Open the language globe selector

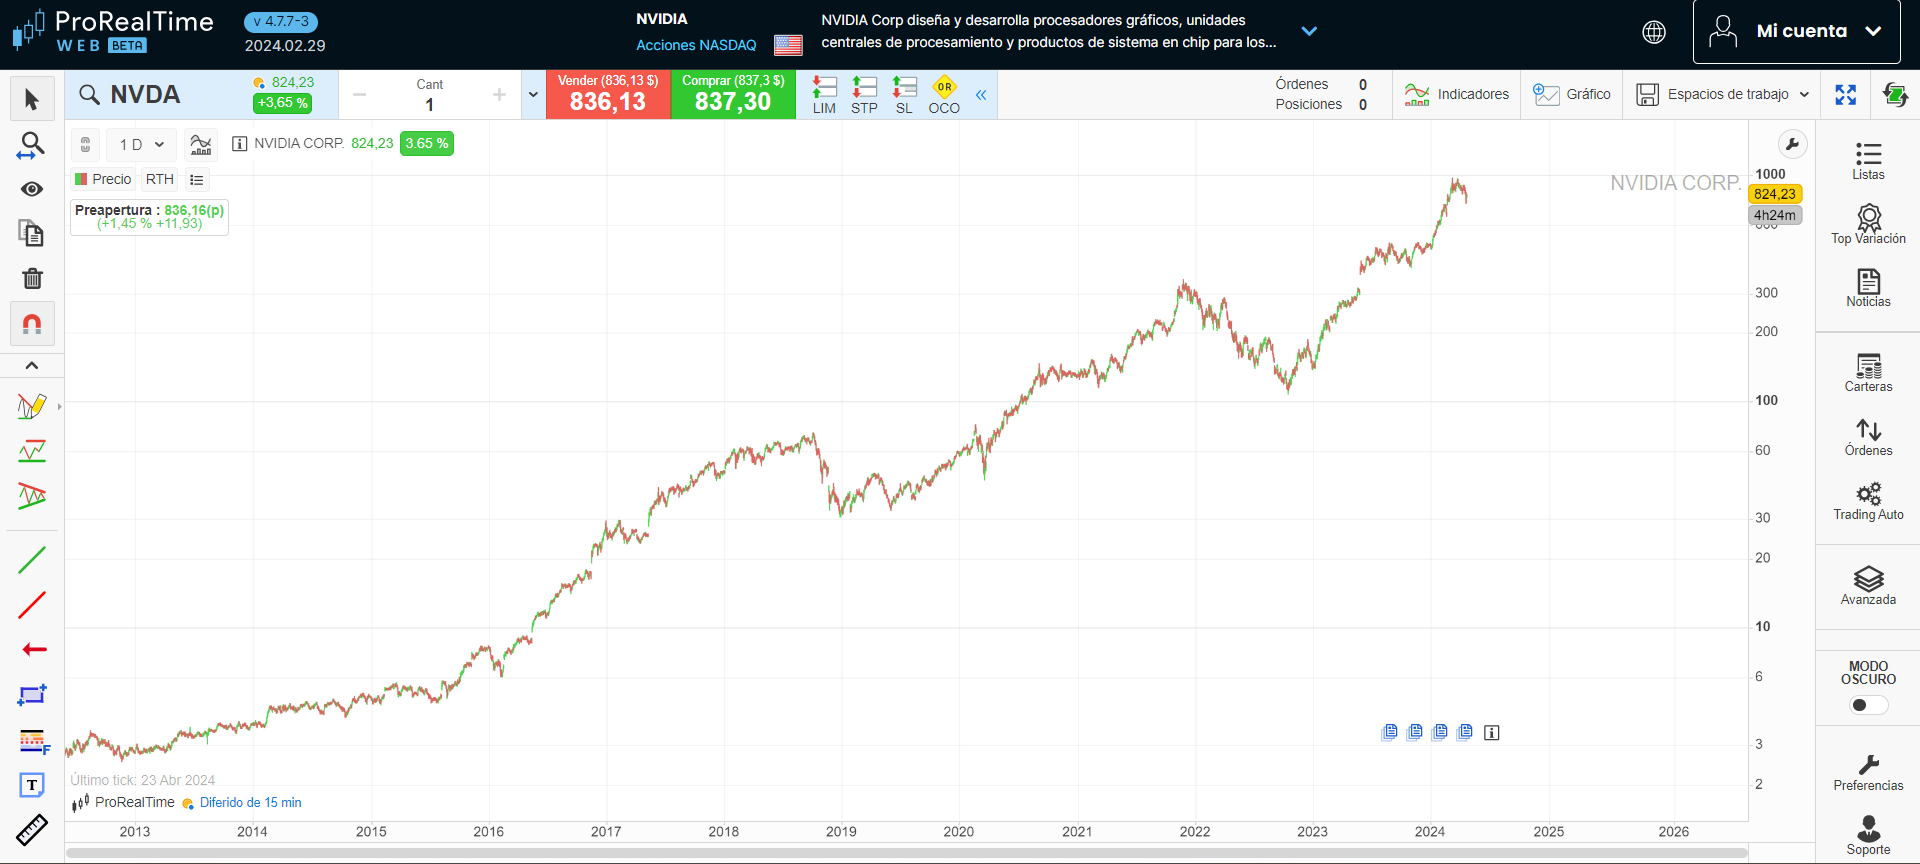pyautogui.click(x=1654, y=32)
